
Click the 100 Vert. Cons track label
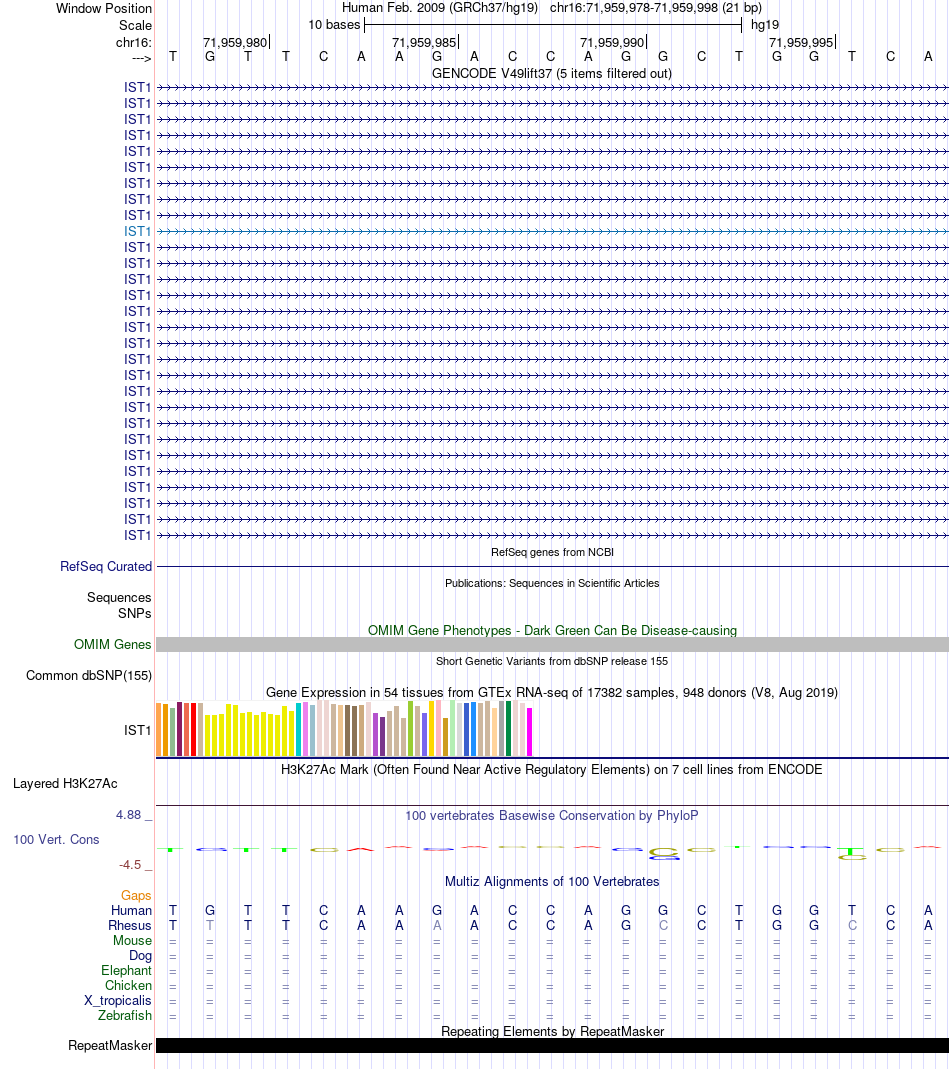coord(56,839)
